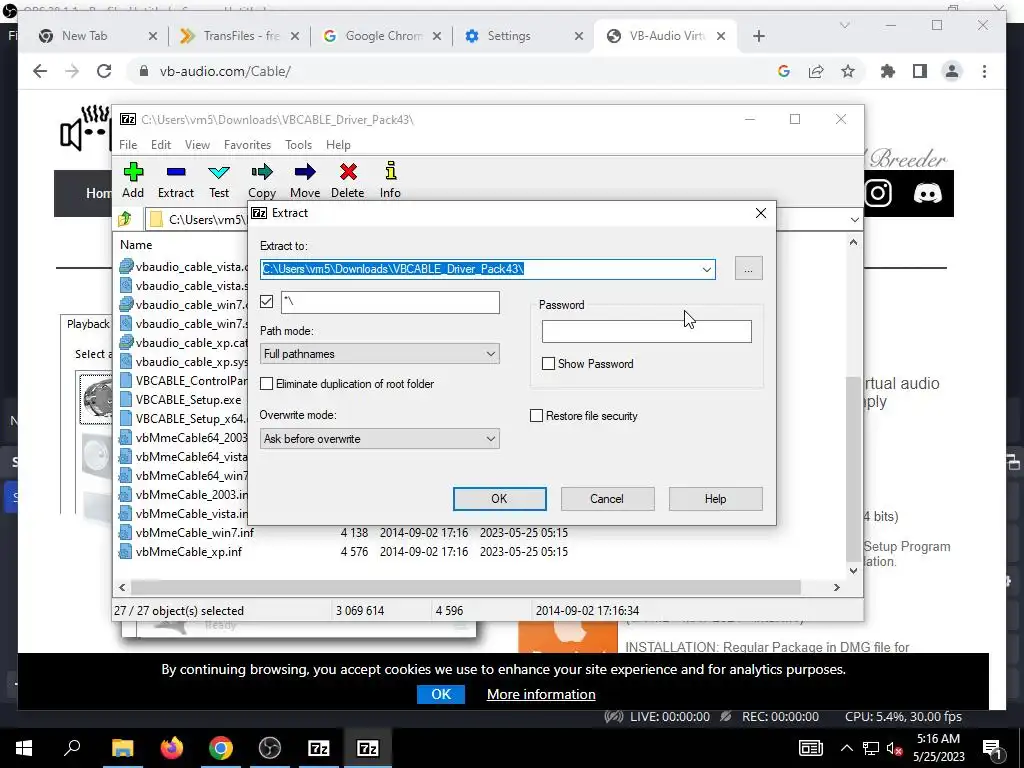
Task: Expand the 7-Zip address bar dropdown
Action: (854, 219)
